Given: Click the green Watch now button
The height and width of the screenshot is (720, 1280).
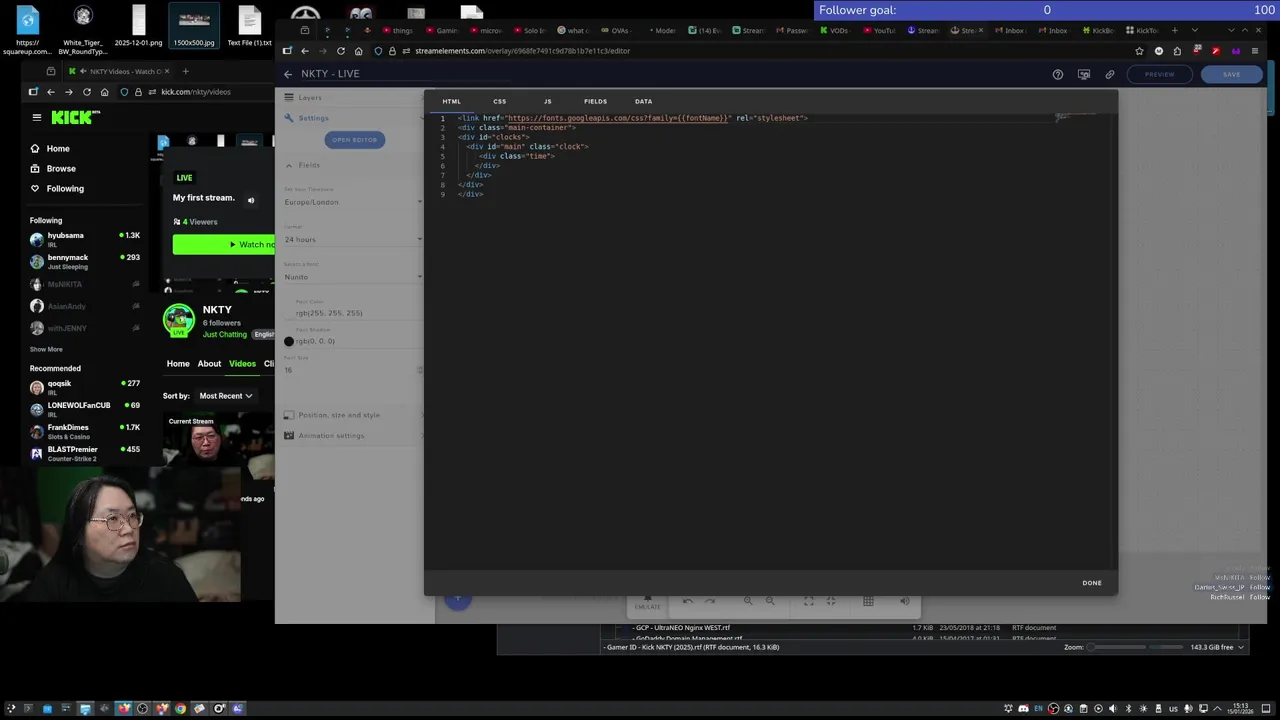Looking at the screenshot, I should (225, 244).
